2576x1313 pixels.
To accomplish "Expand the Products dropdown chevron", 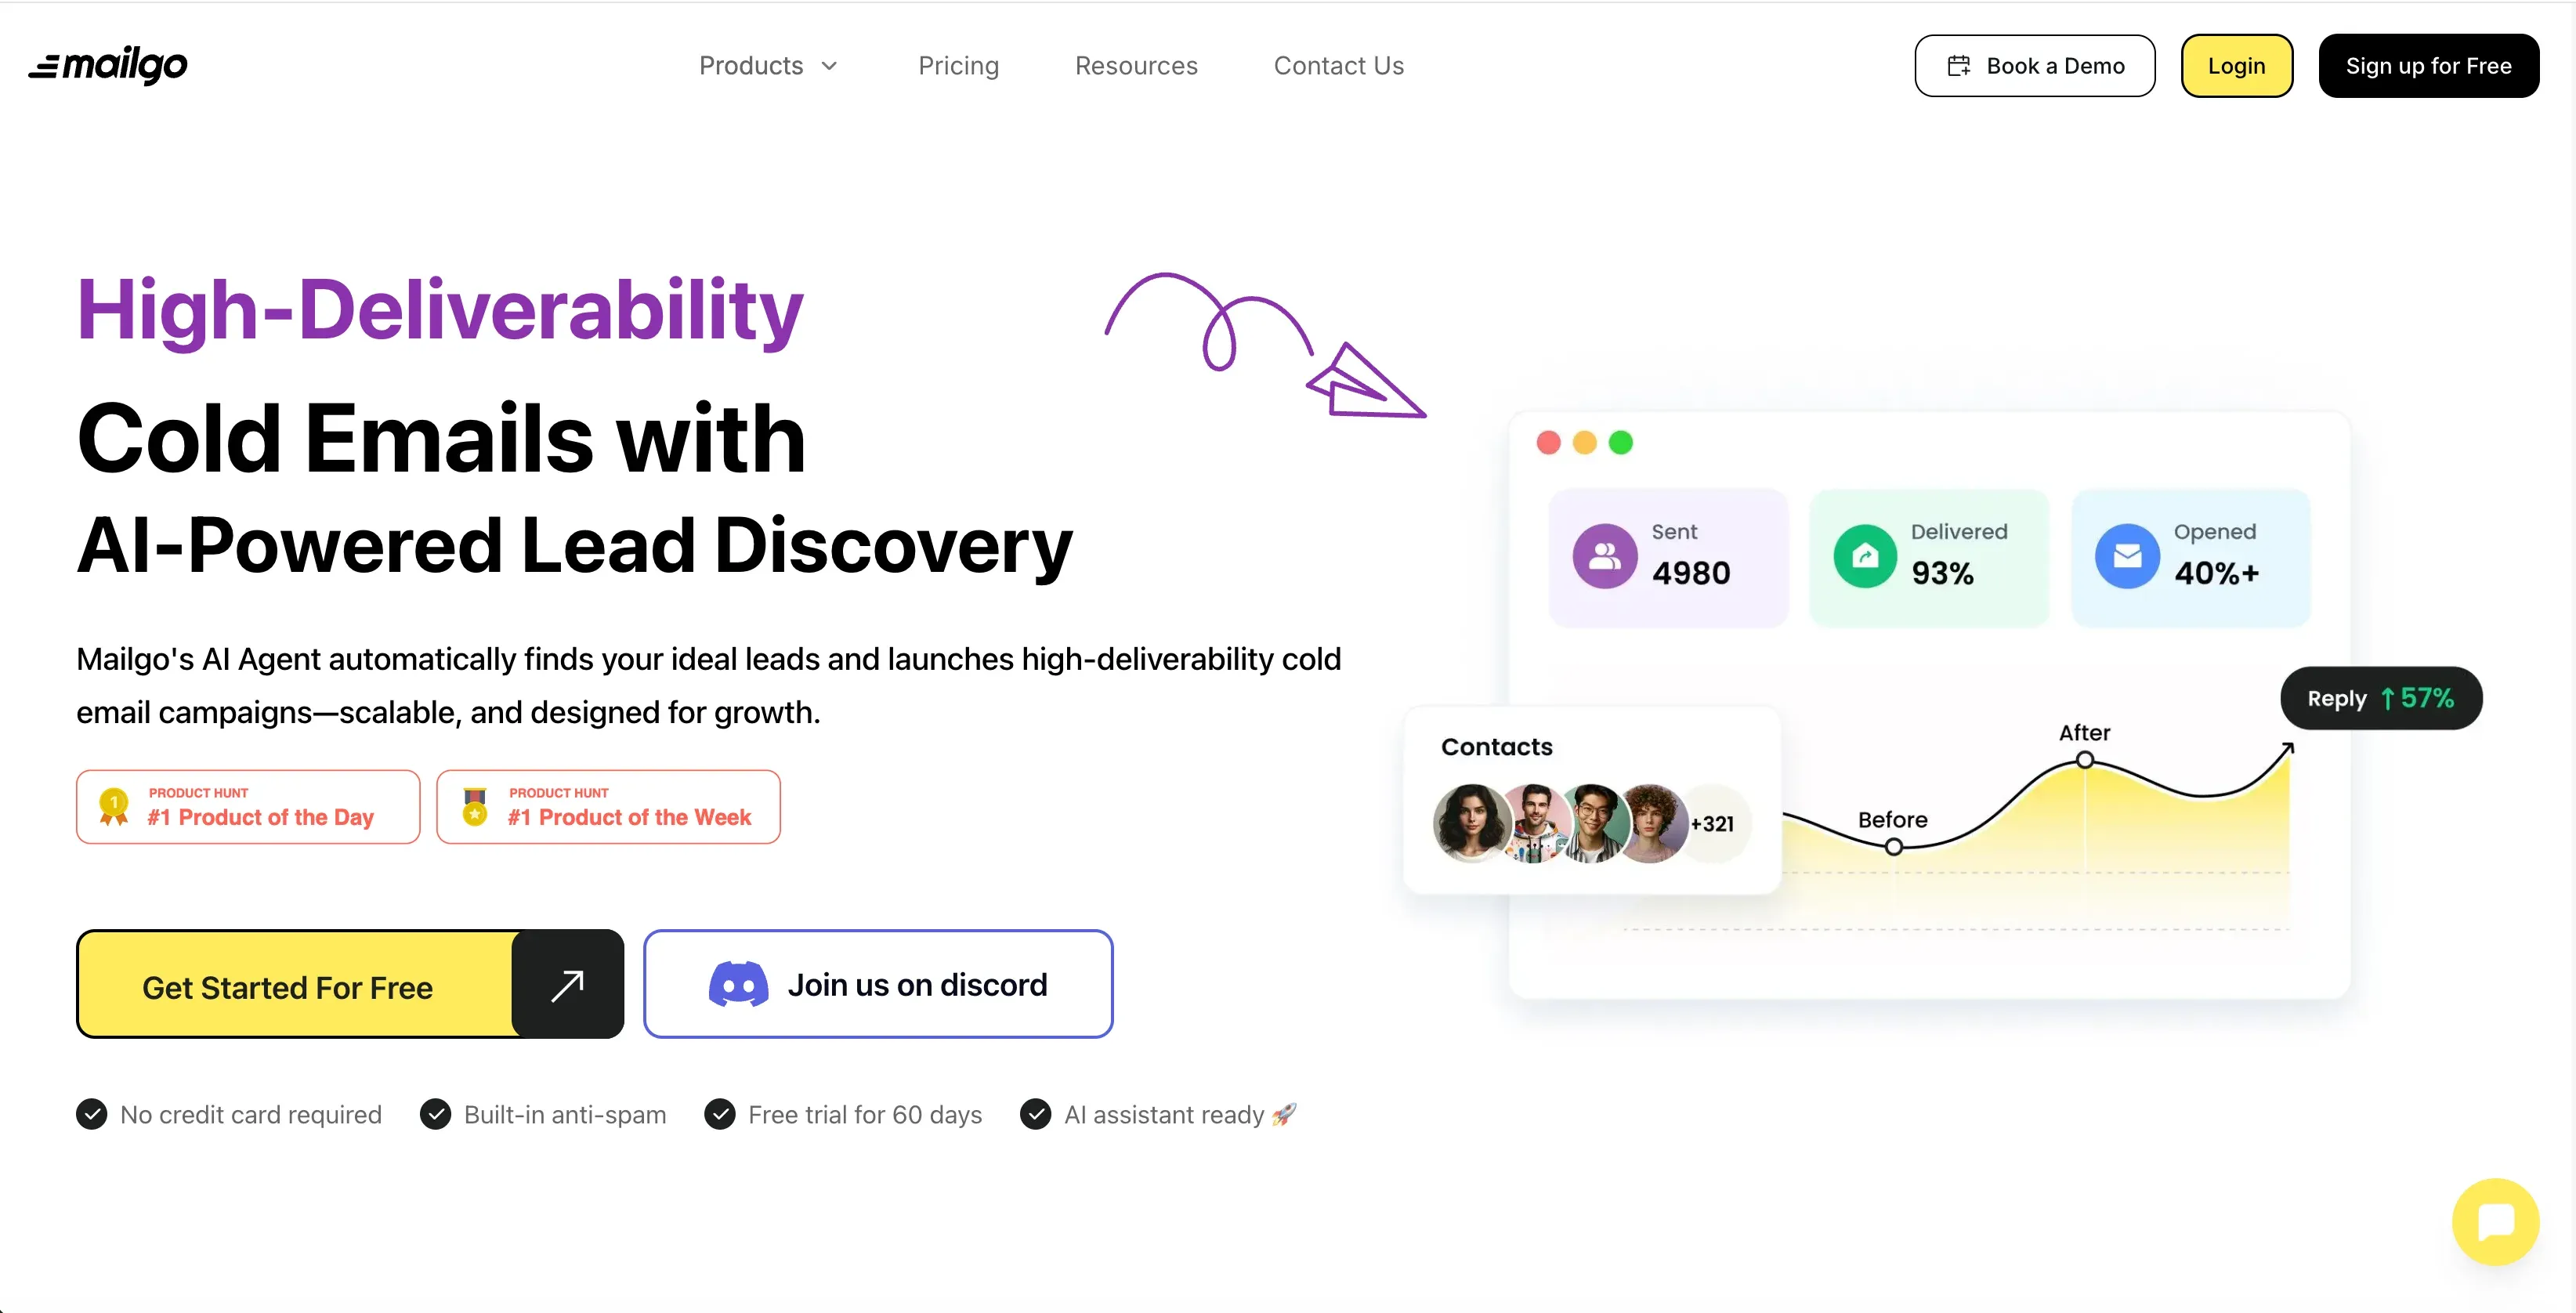I will [x=829, y=66].
